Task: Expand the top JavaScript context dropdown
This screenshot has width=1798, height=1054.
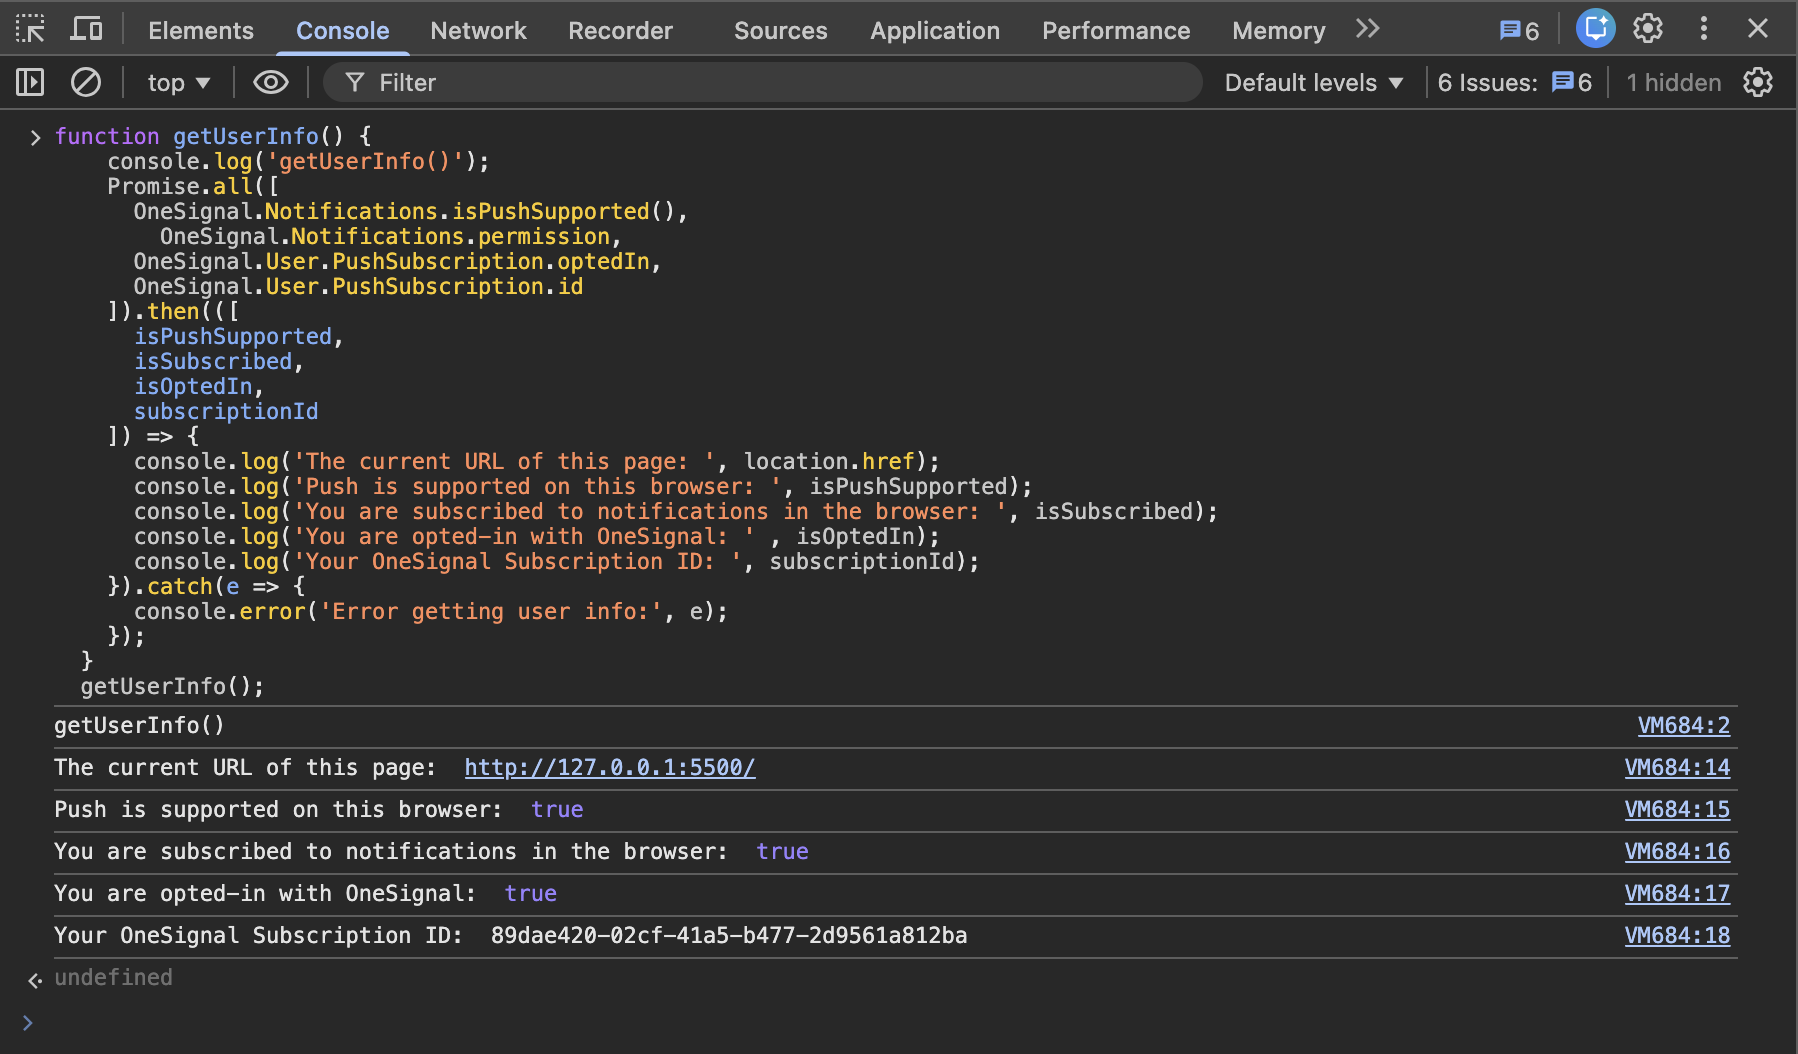Action: coord(179,83)
